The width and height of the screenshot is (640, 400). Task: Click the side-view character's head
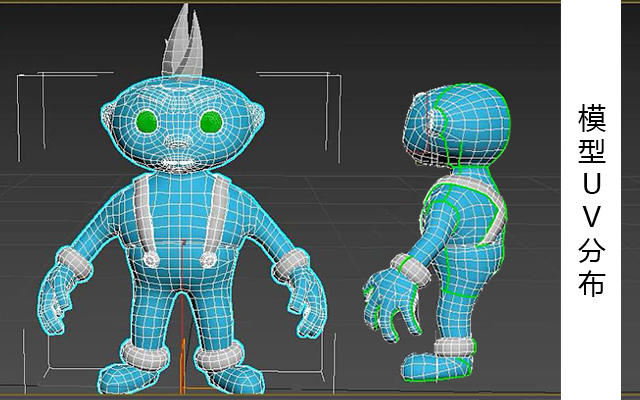click(x=456, y=125)
